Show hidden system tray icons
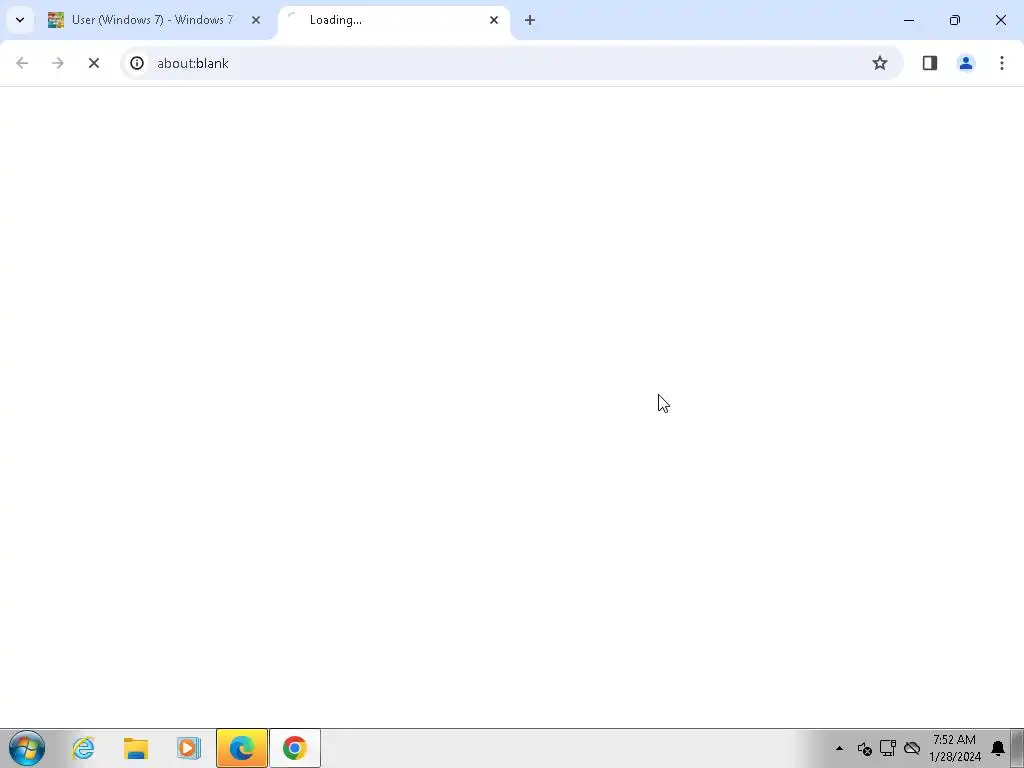Image resolution: width=1024 pixels, height=768 pixels. click(x=839, y=748)
